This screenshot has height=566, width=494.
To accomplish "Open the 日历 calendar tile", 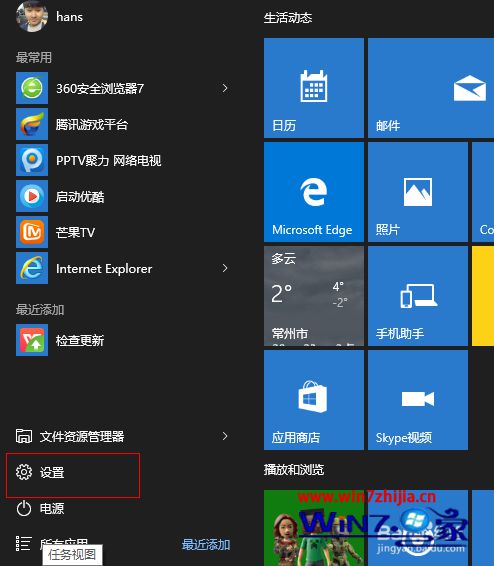I will click(x=314, y=88).
